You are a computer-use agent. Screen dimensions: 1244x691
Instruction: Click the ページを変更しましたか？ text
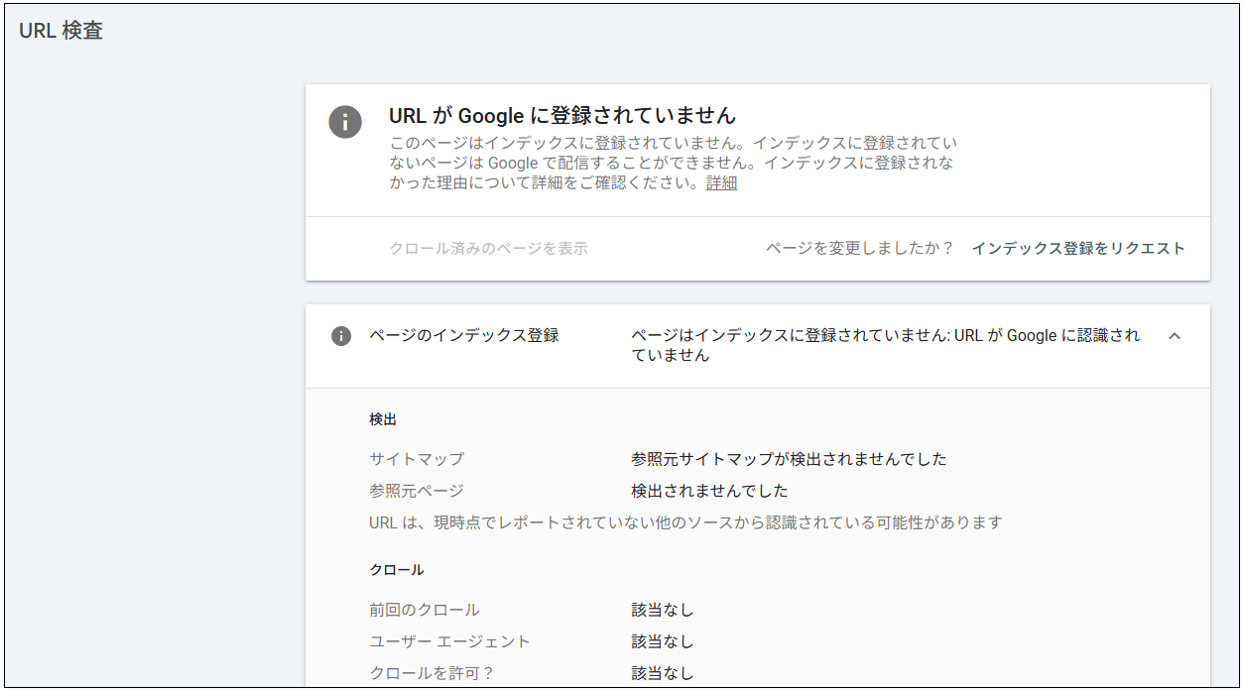[860, 248]
